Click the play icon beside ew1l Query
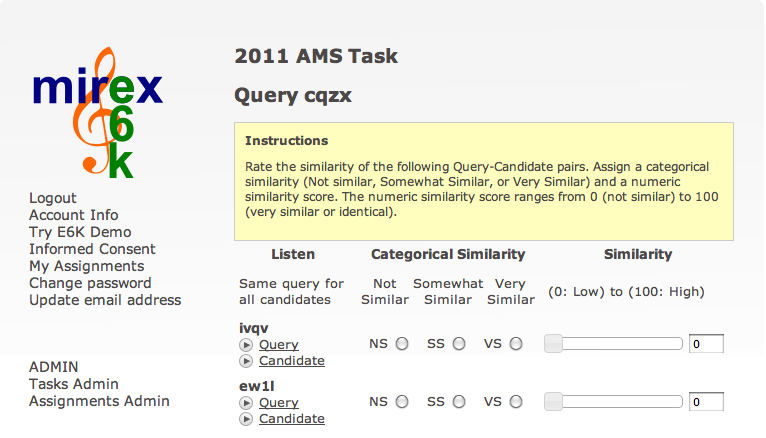The width and height of the screenshot is (766, 438). pos(246,403)
